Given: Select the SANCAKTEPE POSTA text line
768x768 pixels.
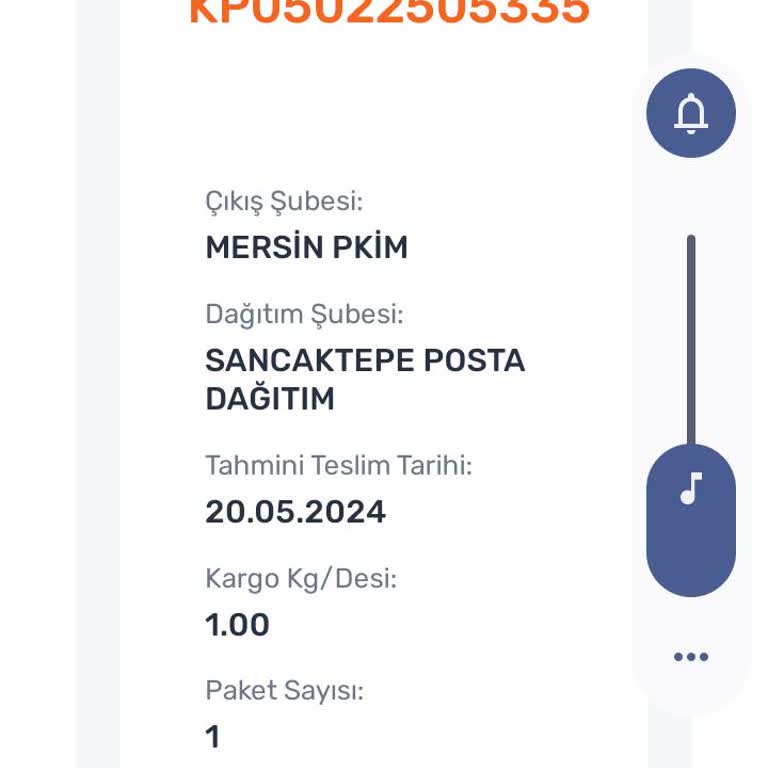Looking at the screenshot, I should tap(365, 360).
